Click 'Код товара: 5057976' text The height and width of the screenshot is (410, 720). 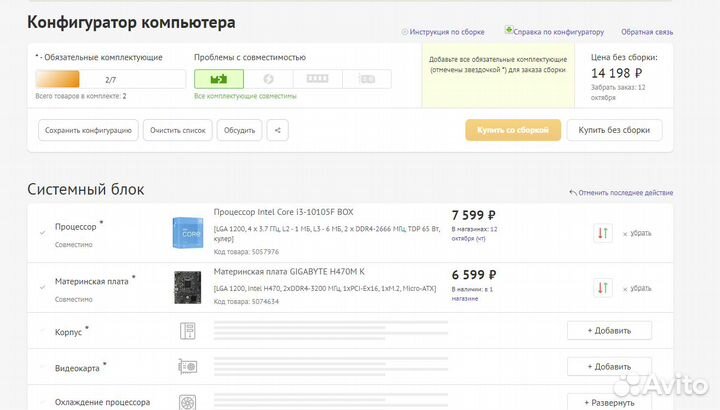[x=246, y=252]
